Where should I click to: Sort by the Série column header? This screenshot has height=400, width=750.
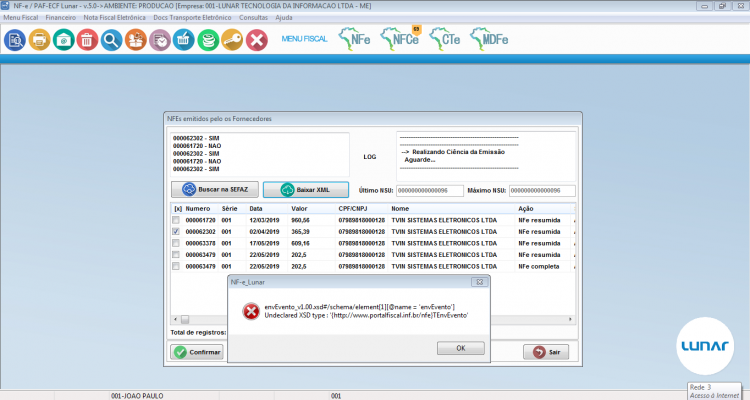(x=229, y=209)
